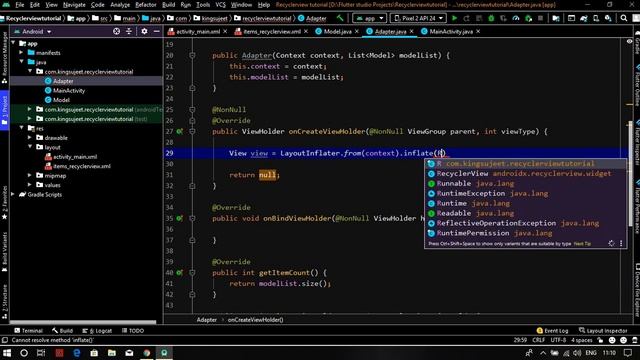Toggle the code folding marker beside line 27

[192, 131]
